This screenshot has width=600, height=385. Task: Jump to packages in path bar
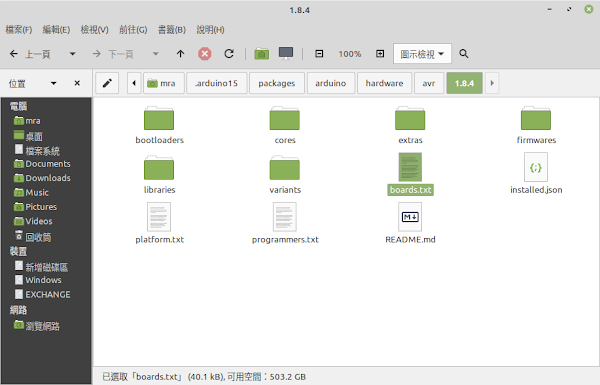277,83
